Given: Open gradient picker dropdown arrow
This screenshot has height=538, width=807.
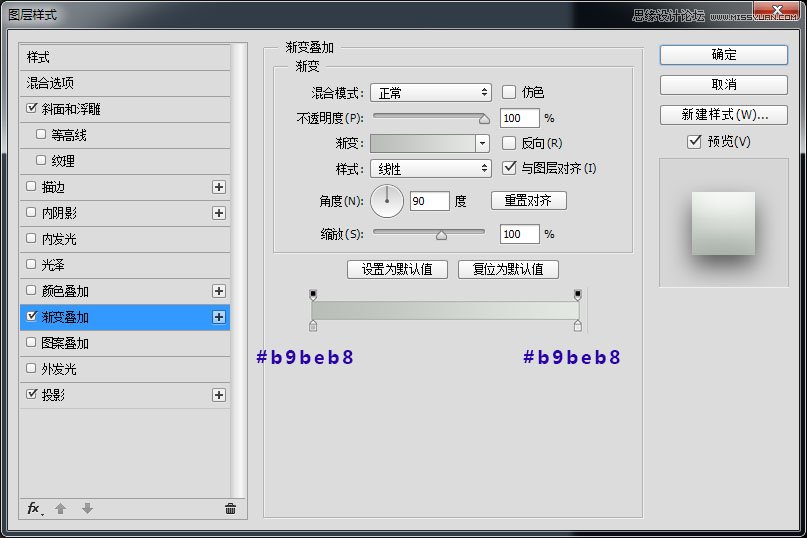Looking at the screenshot, I should click(x=482, y=143).
